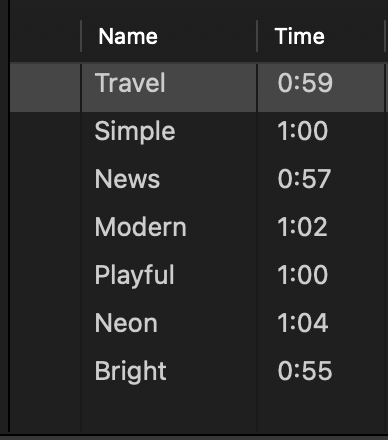The height and width of the screenshot is (440, 388).
Task: Sort list by Name column header
Action: (128, 36)
